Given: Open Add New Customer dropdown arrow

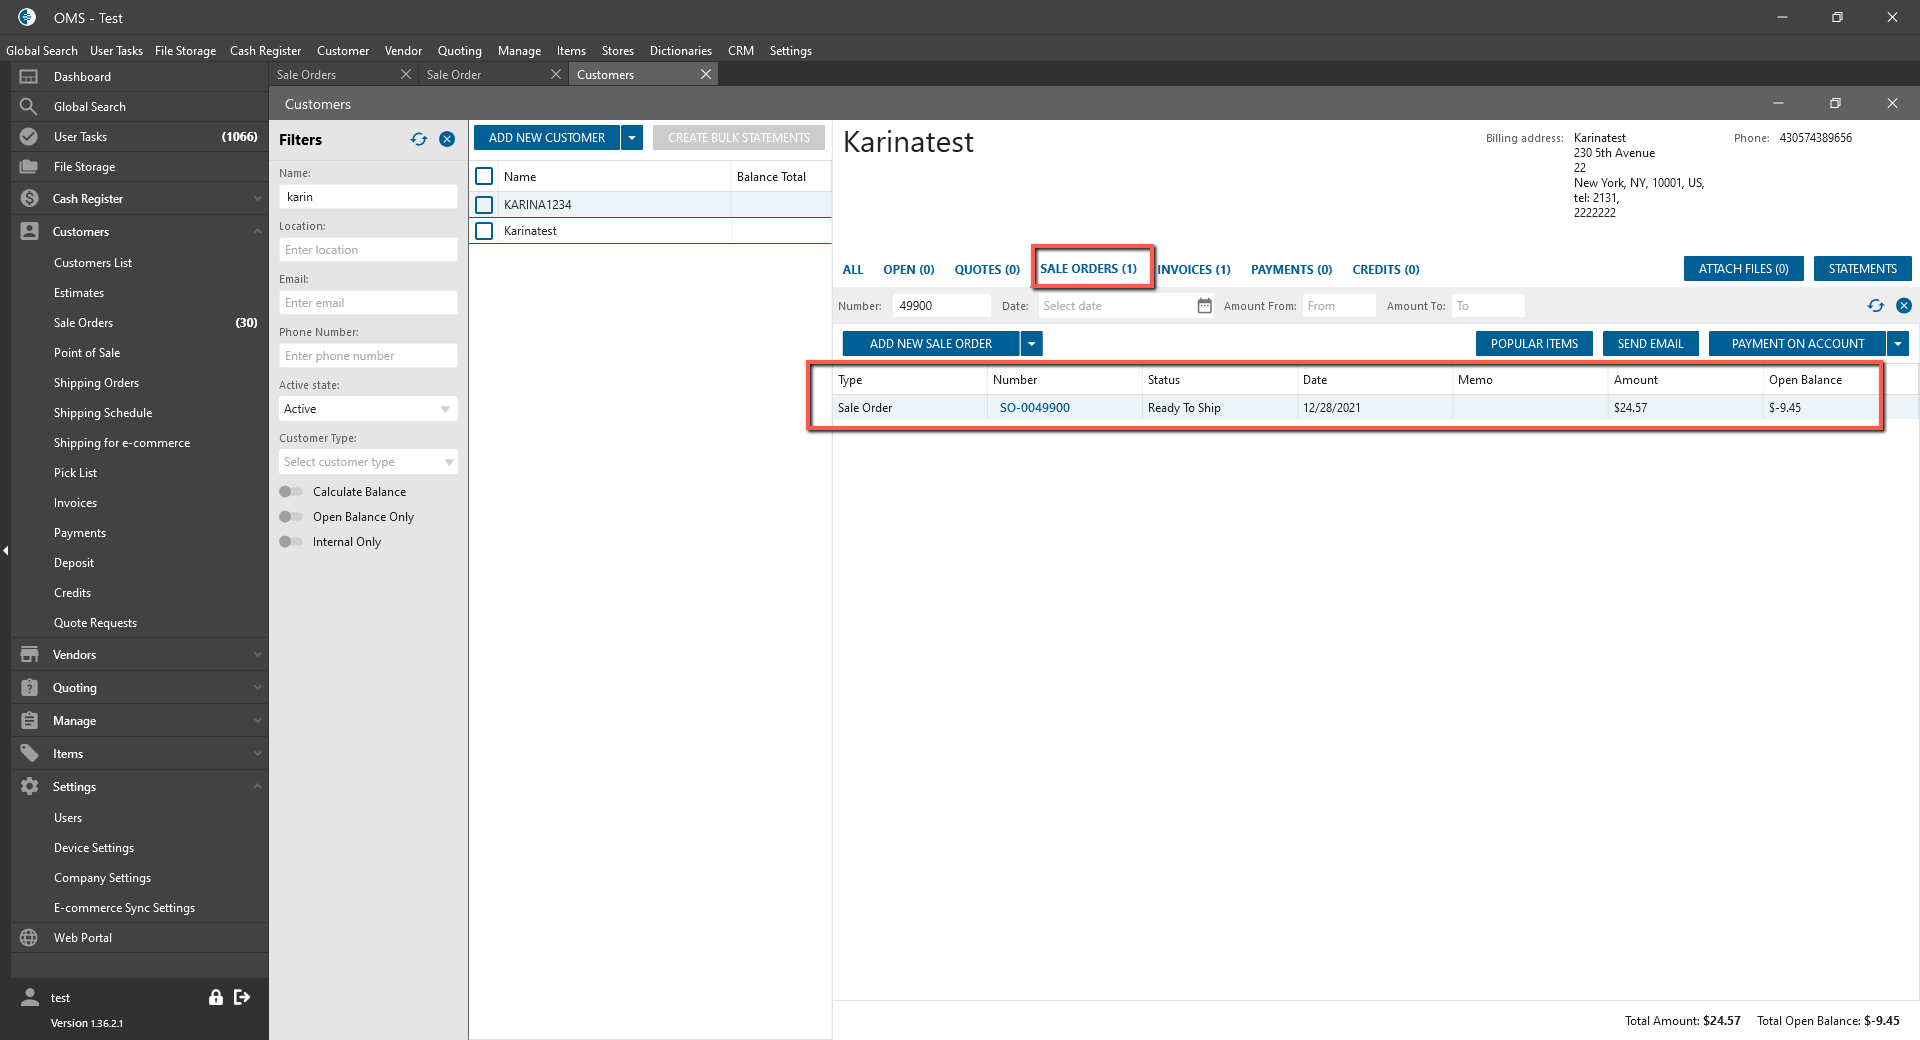Looking at the screenshot, I should (632, 138).
